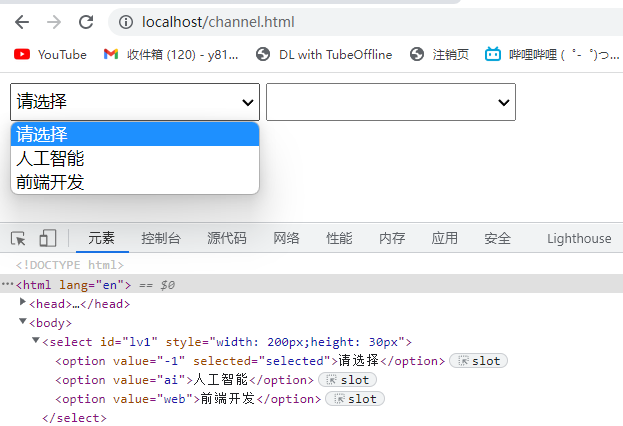Image resolution: width=623 pixels, height=426 pixels.
Task: Choose the 请选择 option in list
Action: [x=42, y=134]
